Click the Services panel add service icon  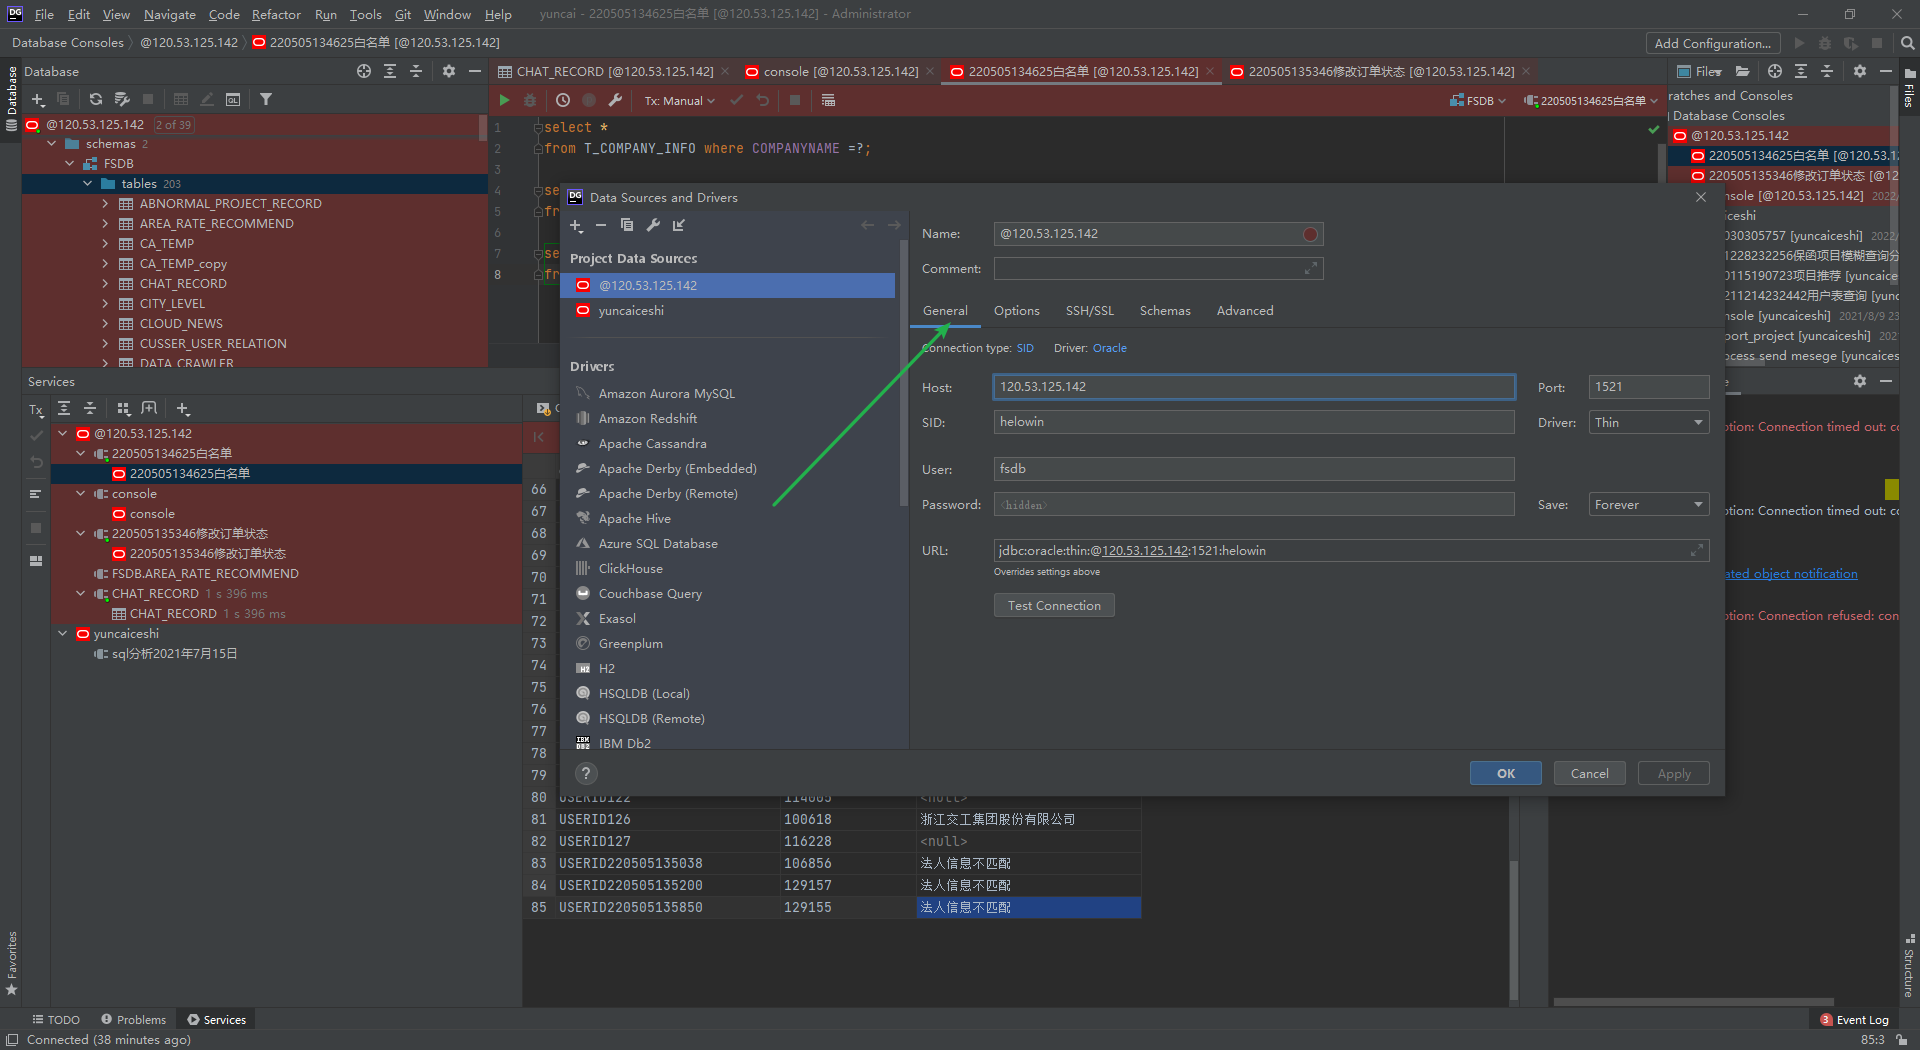click(x=183, y=409)
